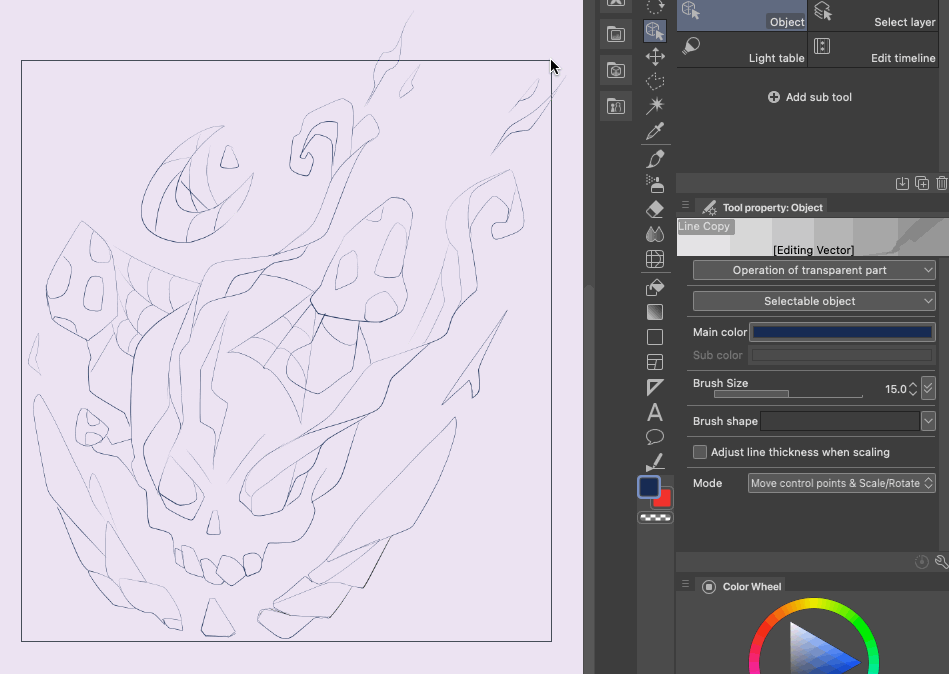Select the Airbrush tool
This screenshot has height=674, width=949.
coord(655,183)
